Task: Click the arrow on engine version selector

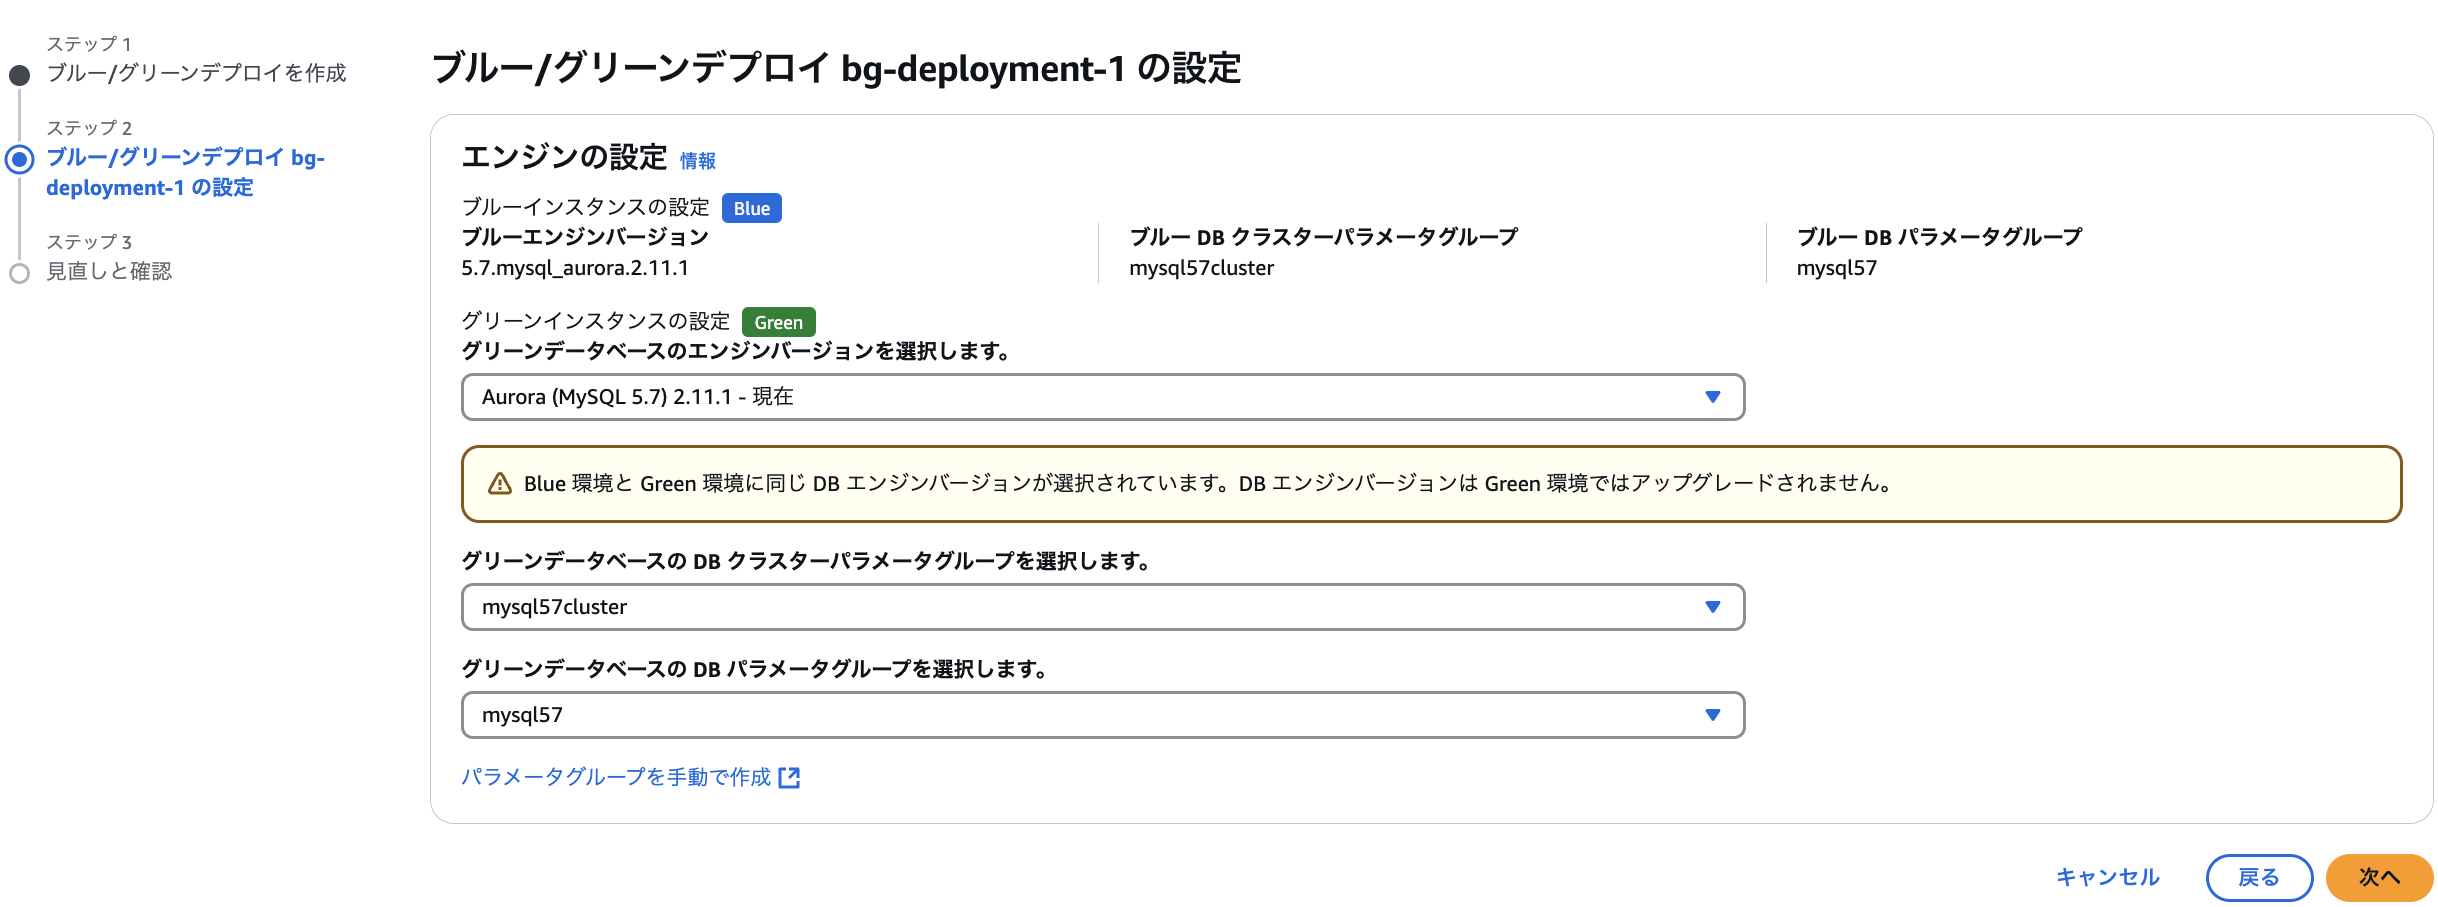Action: click(x=1712, y=397)
